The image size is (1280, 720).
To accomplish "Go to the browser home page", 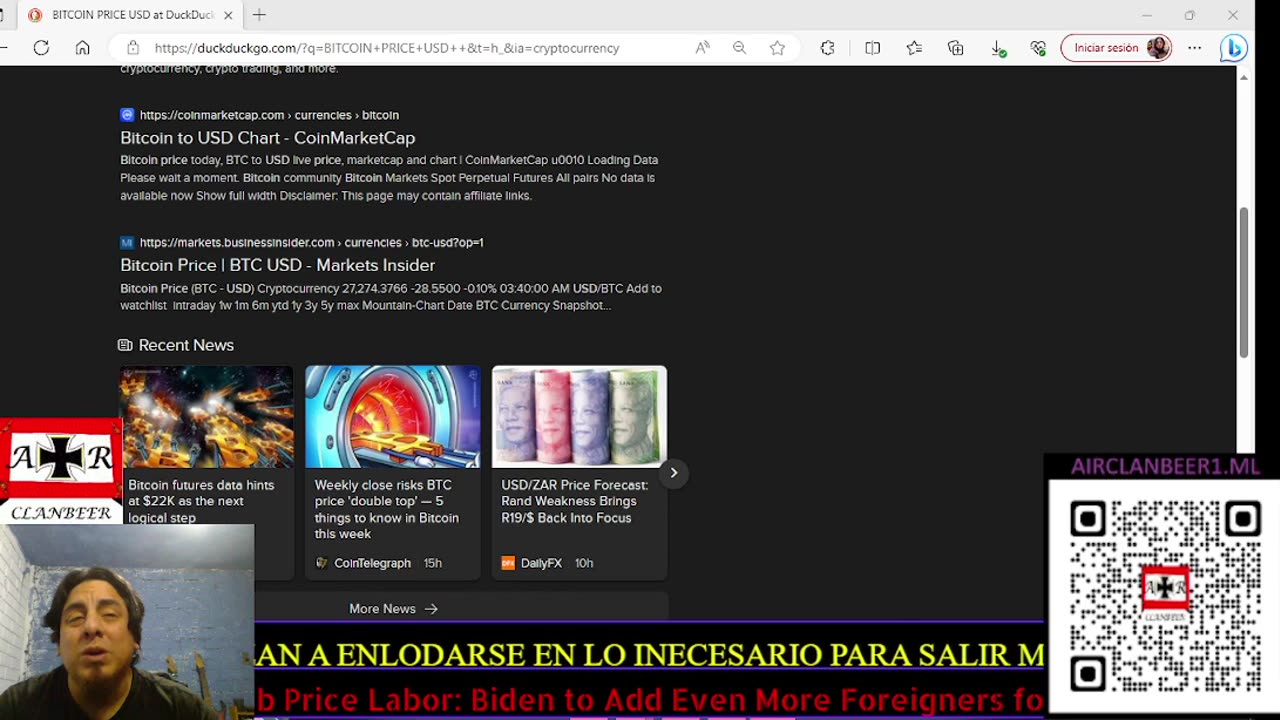I will pyautogui.click(x=82, y=47).
